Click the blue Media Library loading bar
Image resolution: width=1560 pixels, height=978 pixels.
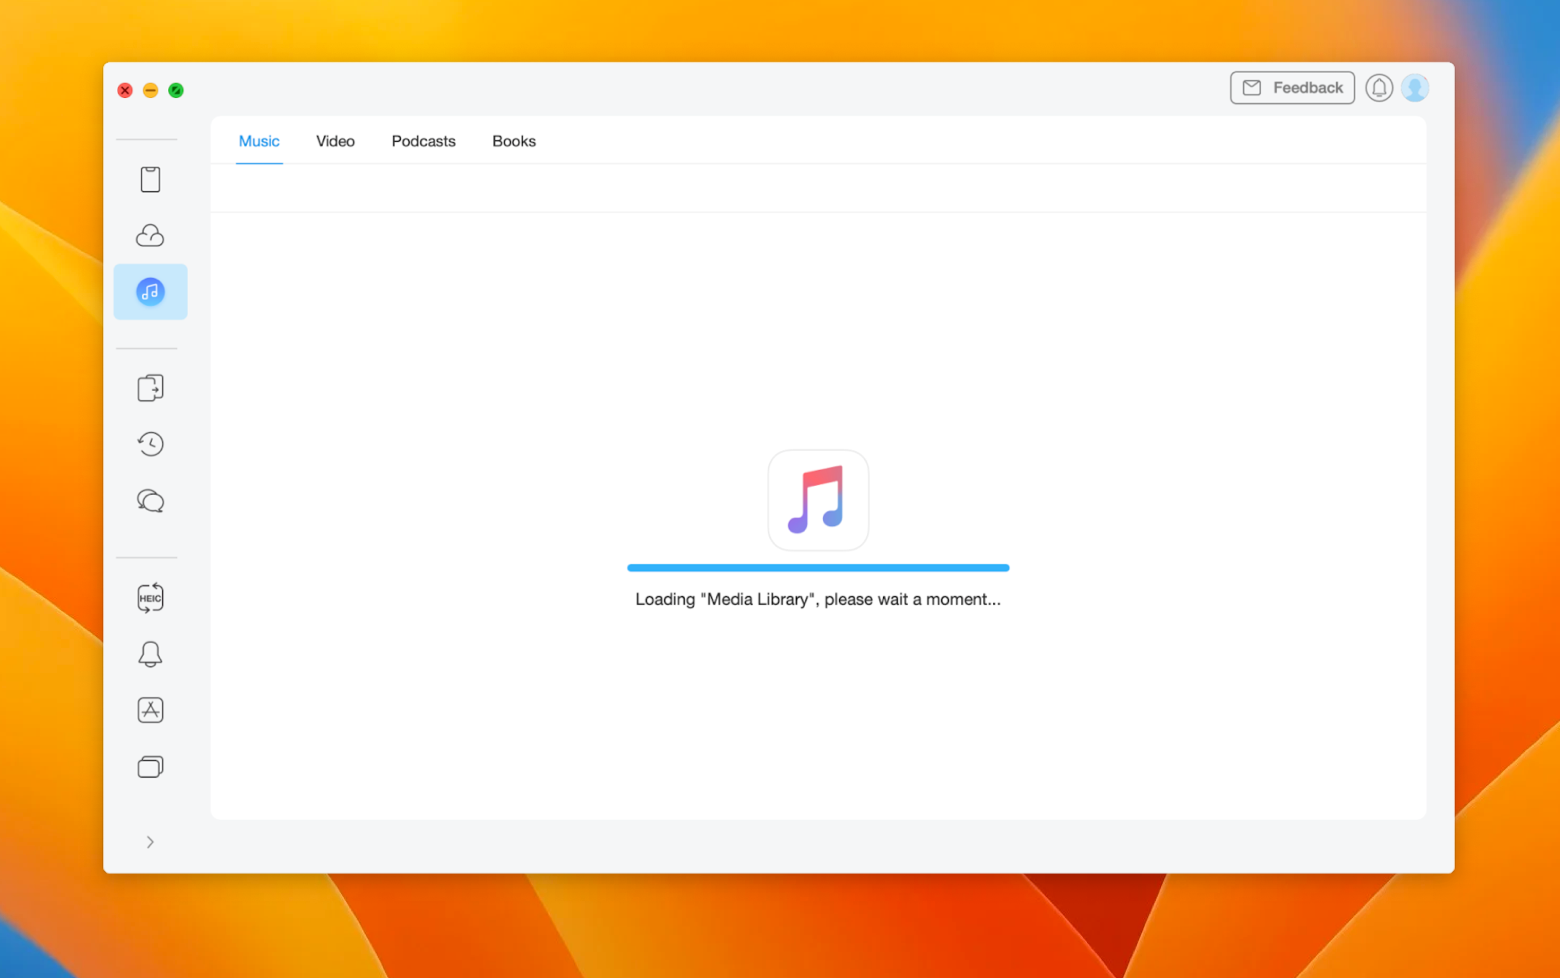(818, 568)
